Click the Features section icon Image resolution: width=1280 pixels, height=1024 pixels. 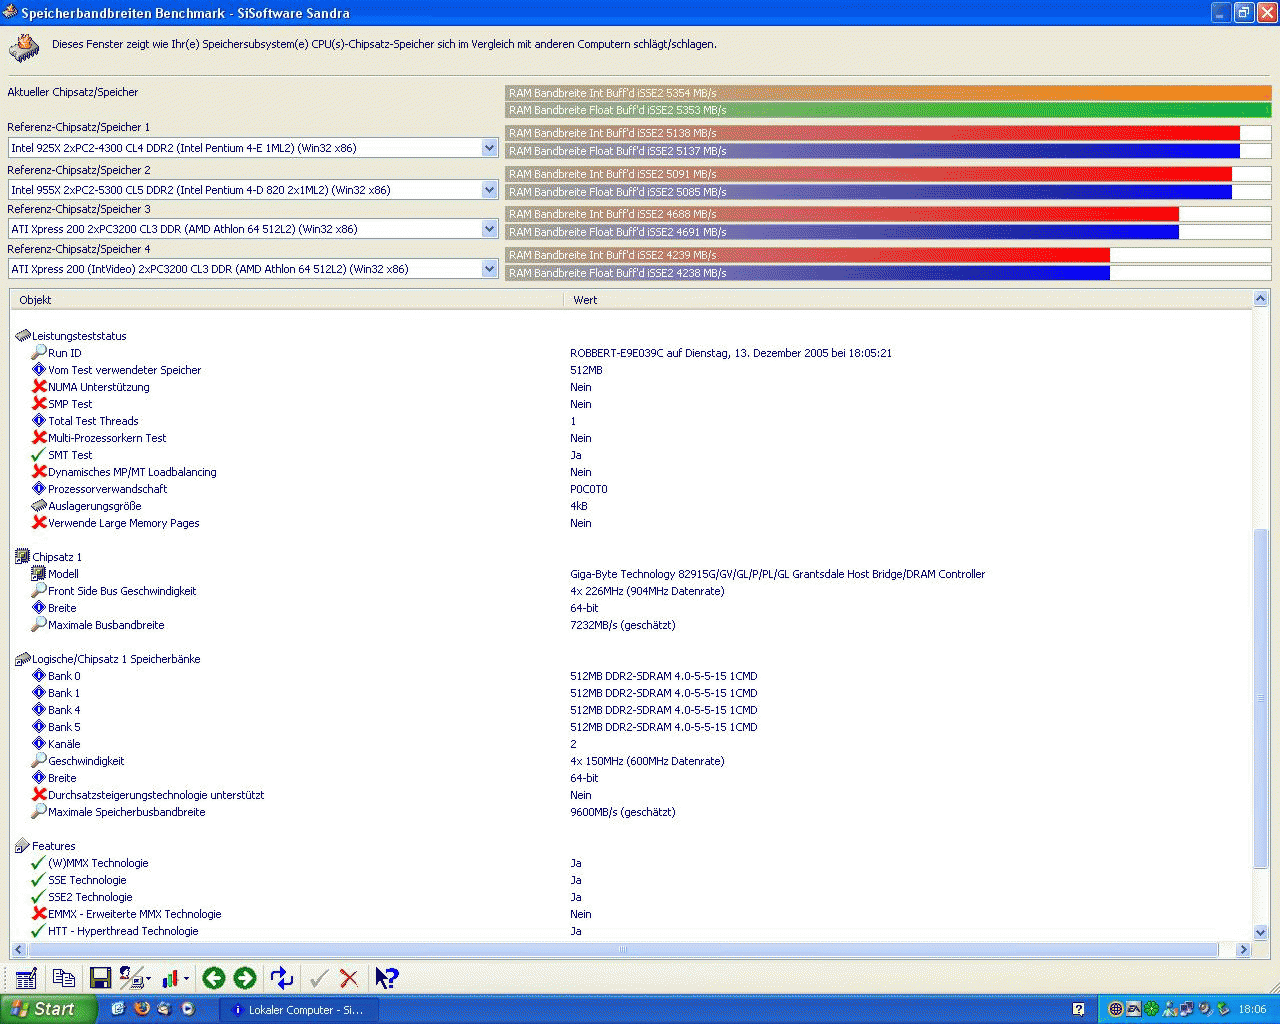(22, 846)
